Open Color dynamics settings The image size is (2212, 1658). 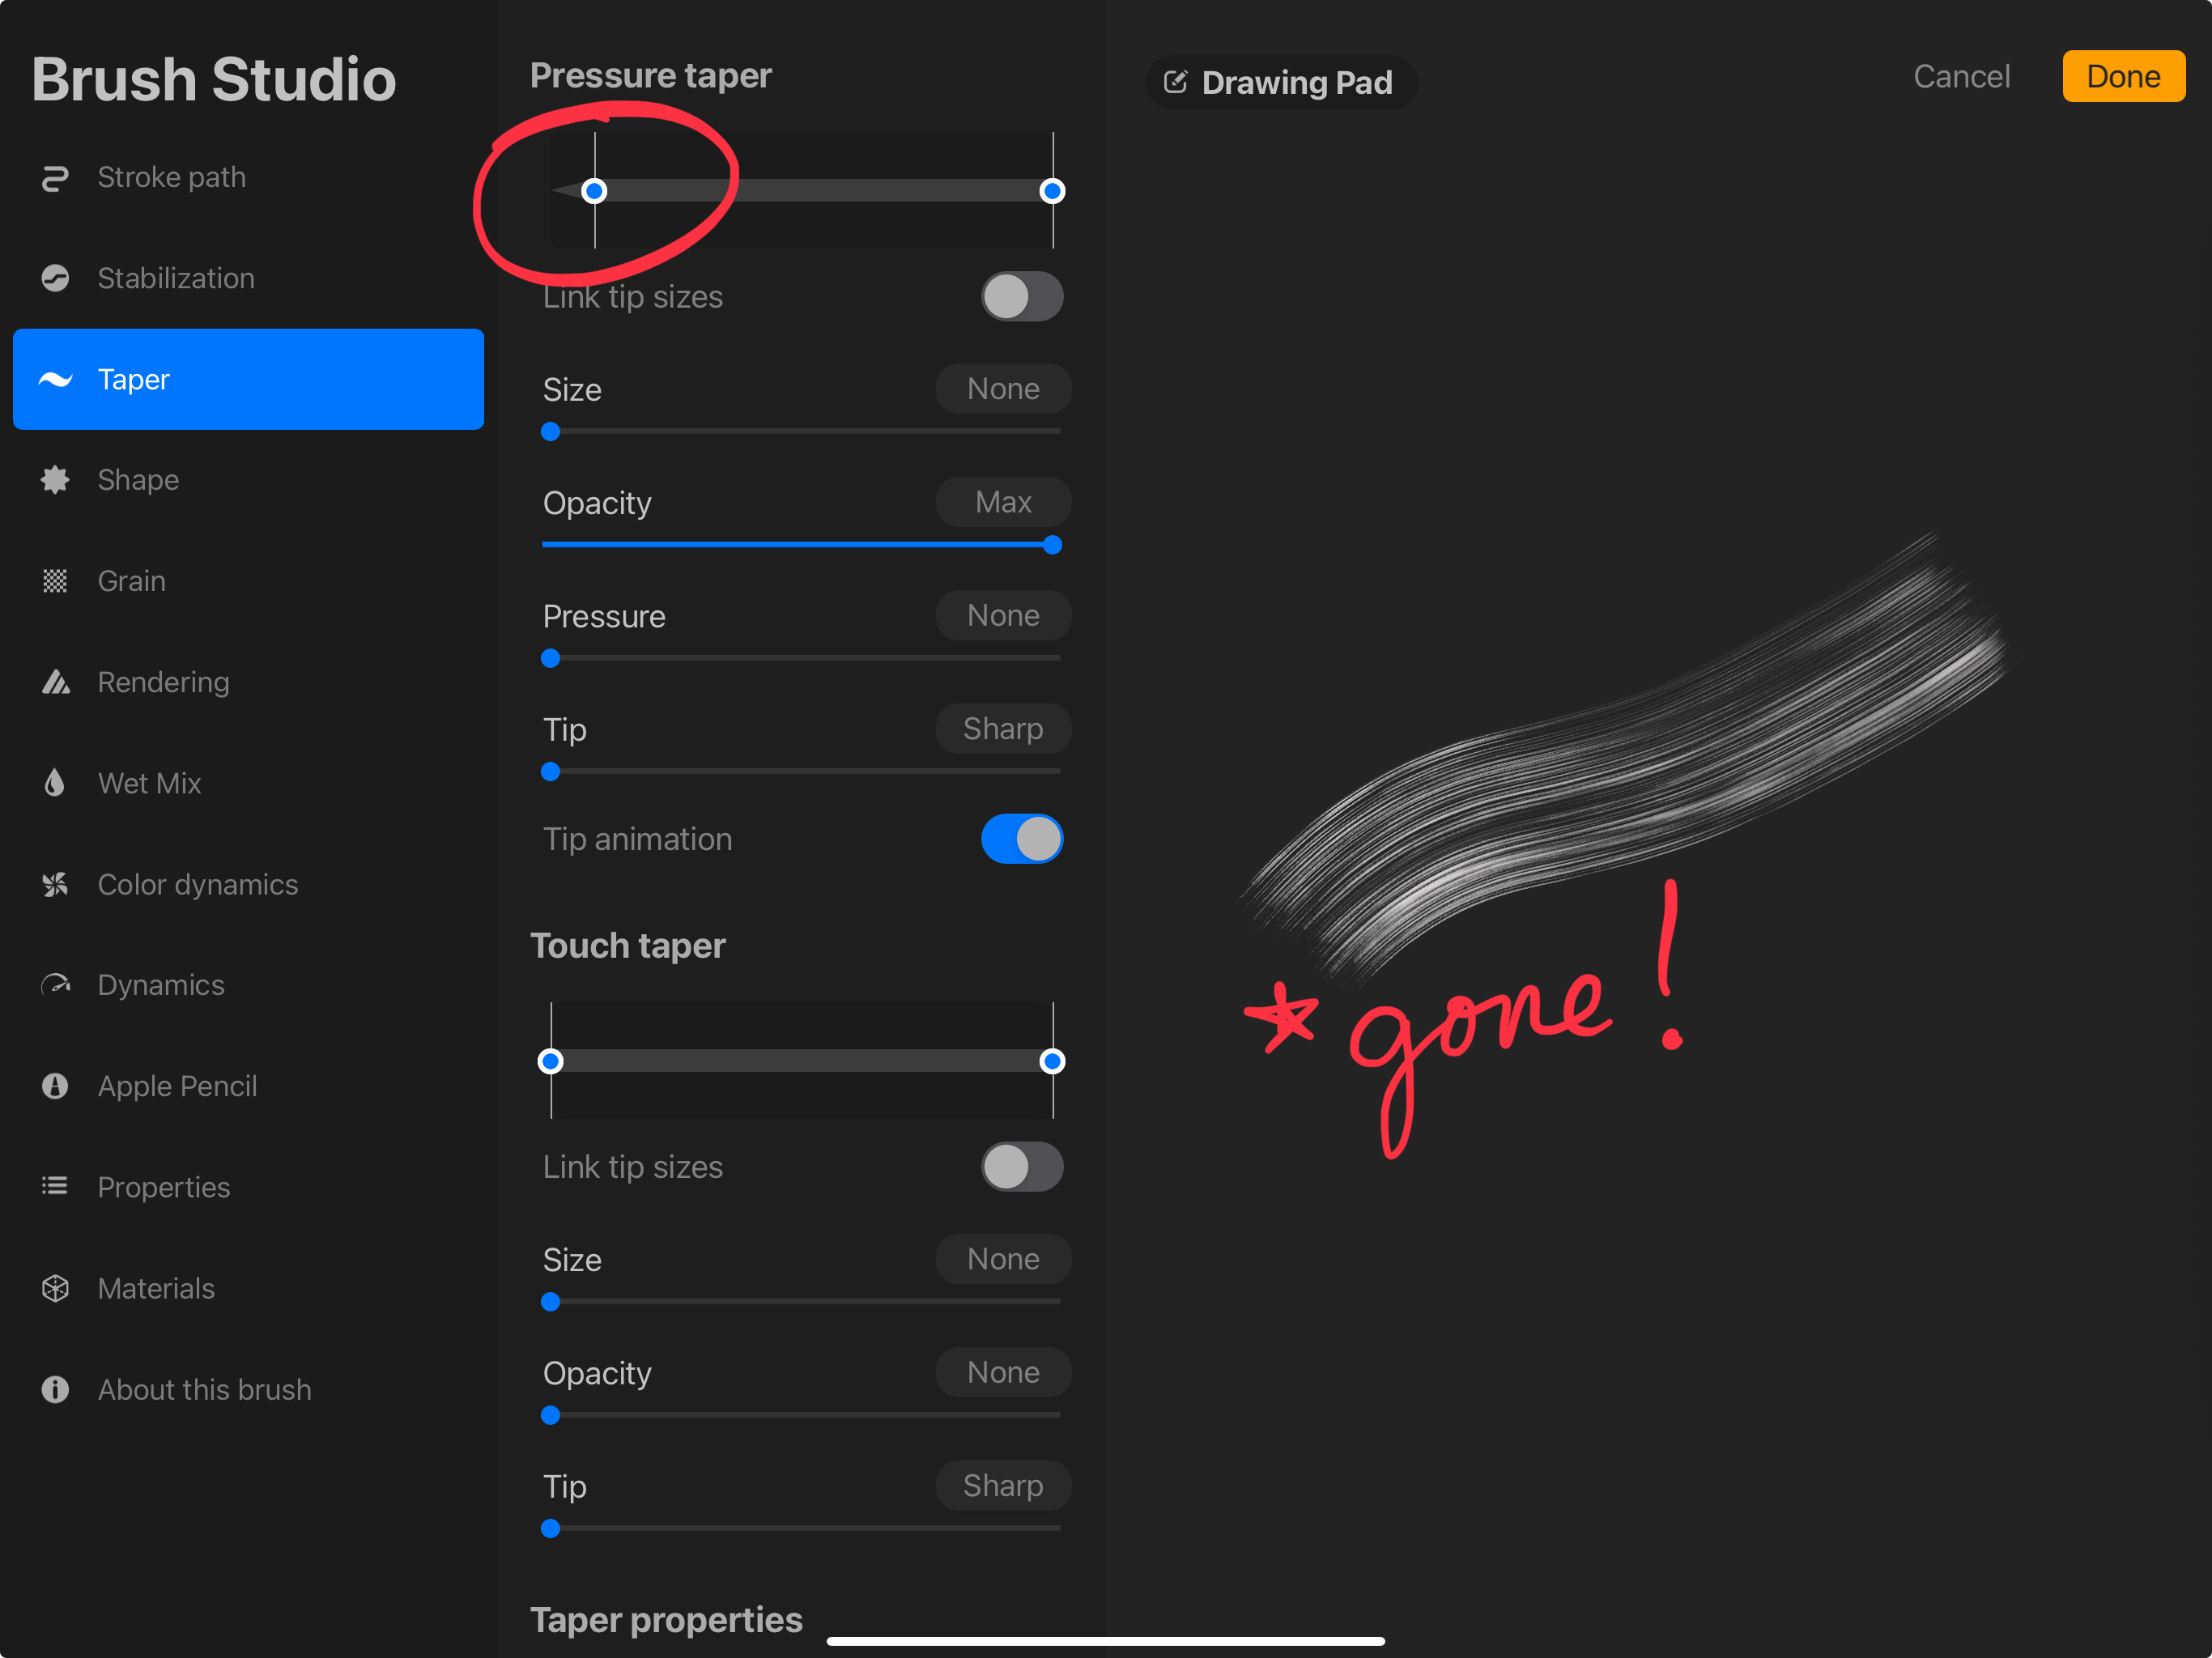tap(248, 884)
